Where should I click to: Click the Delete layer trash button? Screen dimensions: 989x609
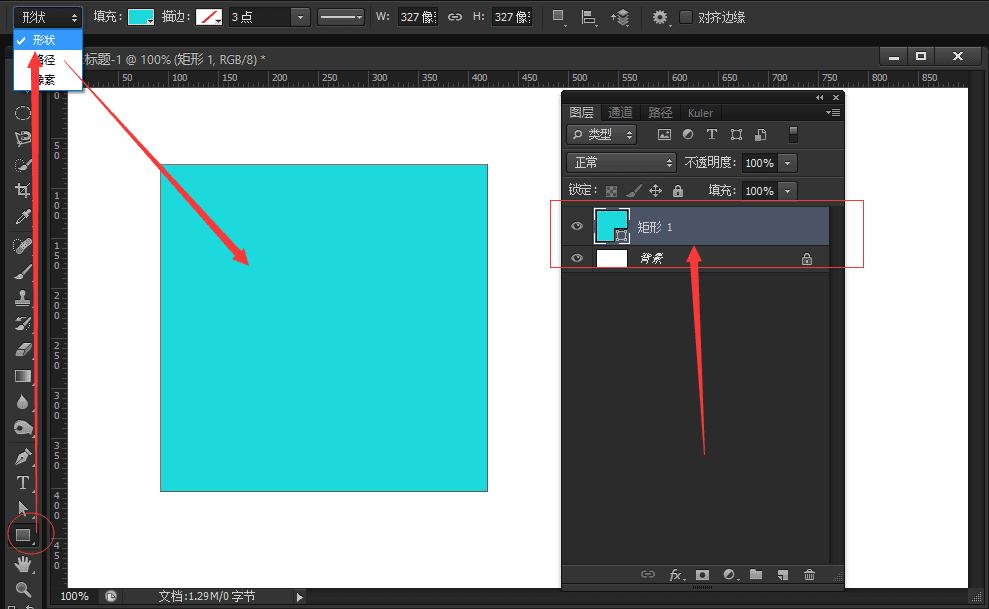810,575
